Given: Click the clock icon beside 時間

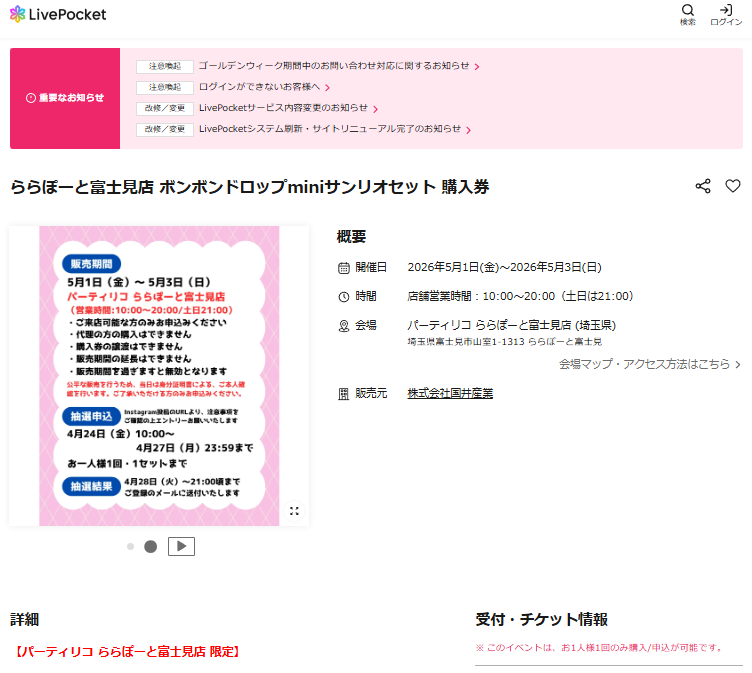Looking at the screenshot, I should pos(344,297).
